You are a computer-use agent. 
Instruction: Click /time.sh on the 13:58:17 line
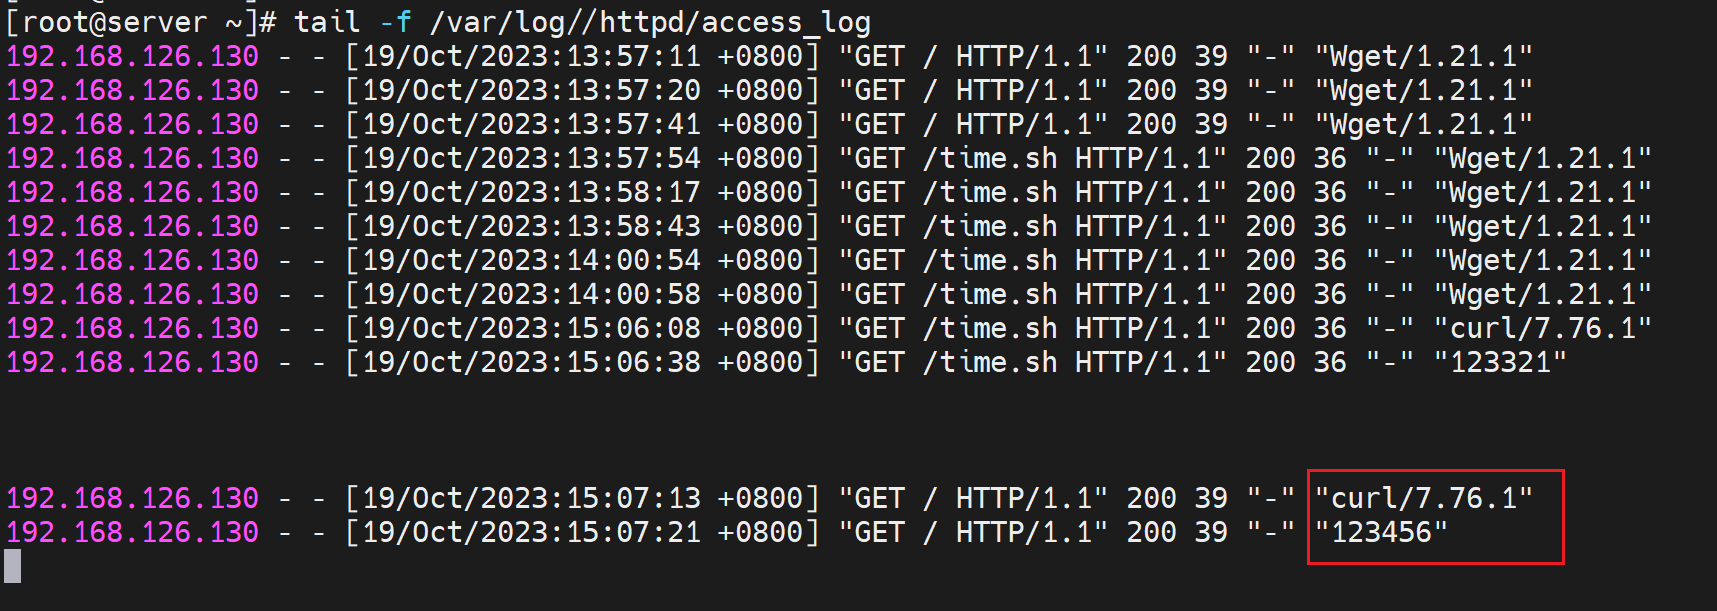point(990,192)
